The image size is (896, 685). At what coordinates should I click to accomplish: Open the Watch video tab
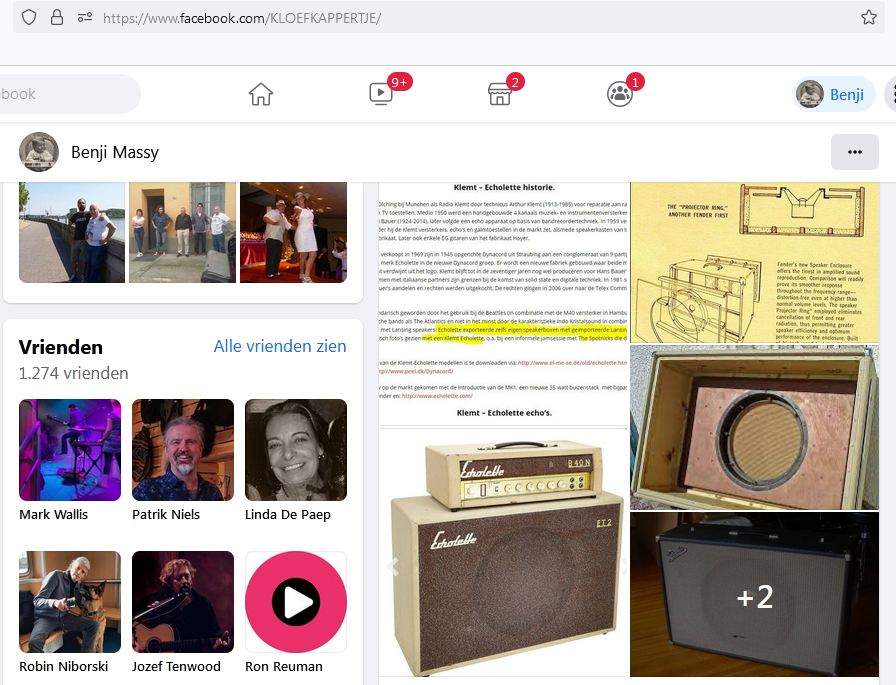(x=381, y=94)
